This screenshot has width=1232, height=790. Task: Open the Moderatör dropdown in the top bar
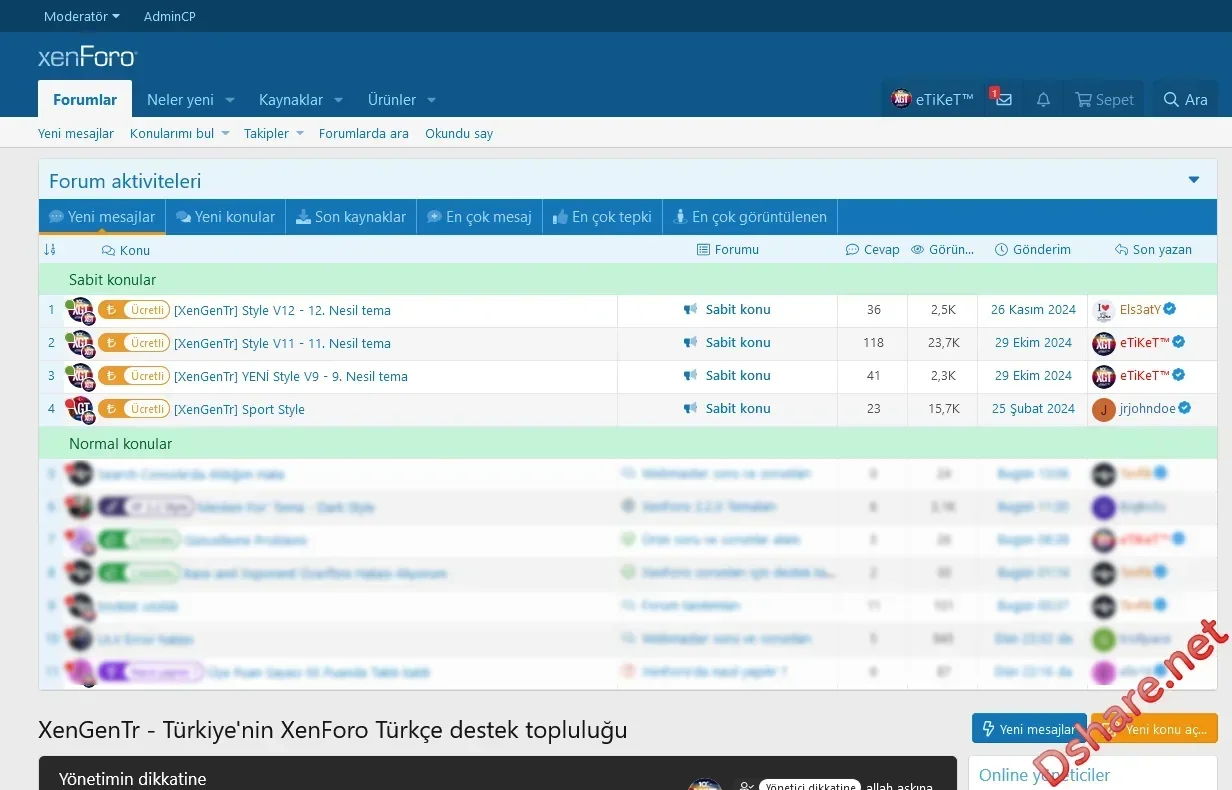[80, 16]
